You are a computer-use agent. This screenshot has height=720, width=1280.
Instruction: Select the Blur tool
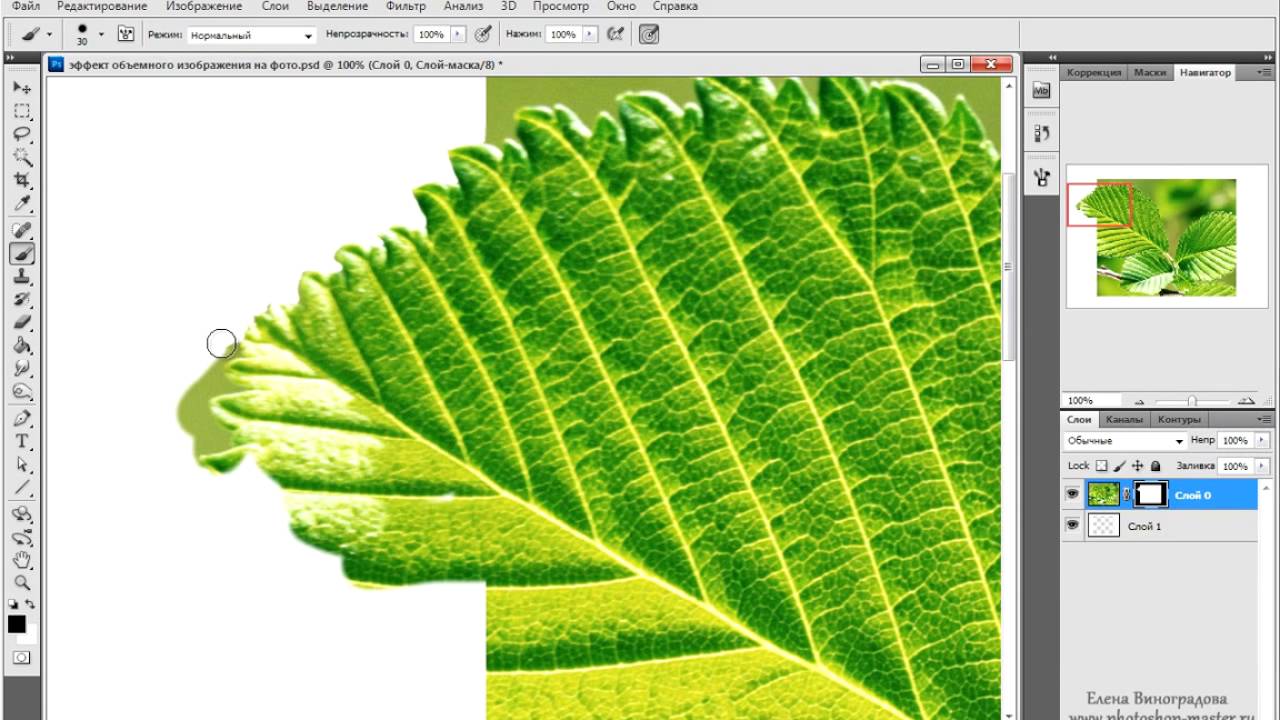(x=22, y=369)
